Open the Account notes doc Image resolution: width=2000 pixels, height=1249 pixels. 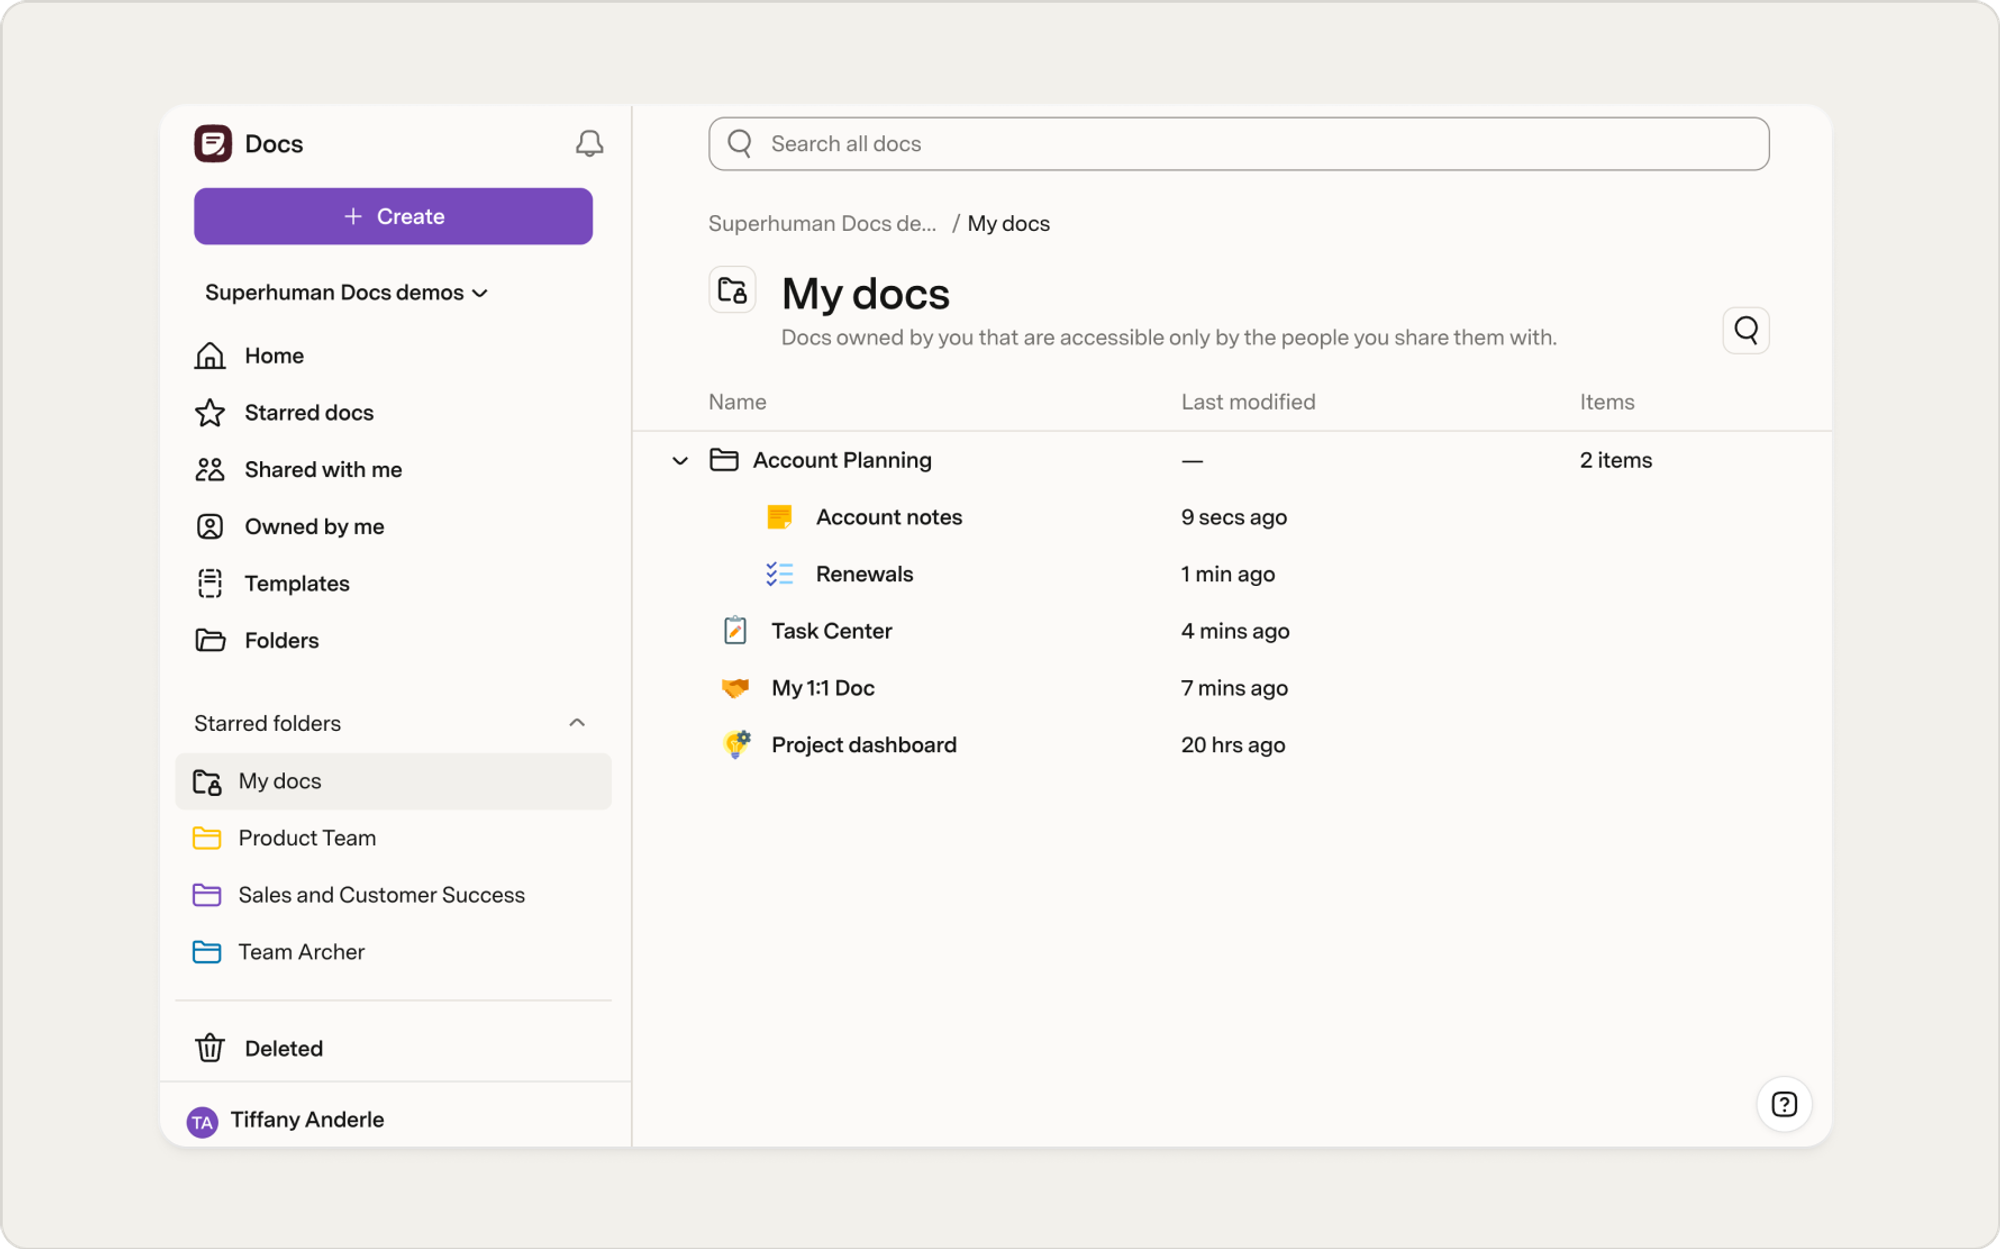click(x=889, y=517)
